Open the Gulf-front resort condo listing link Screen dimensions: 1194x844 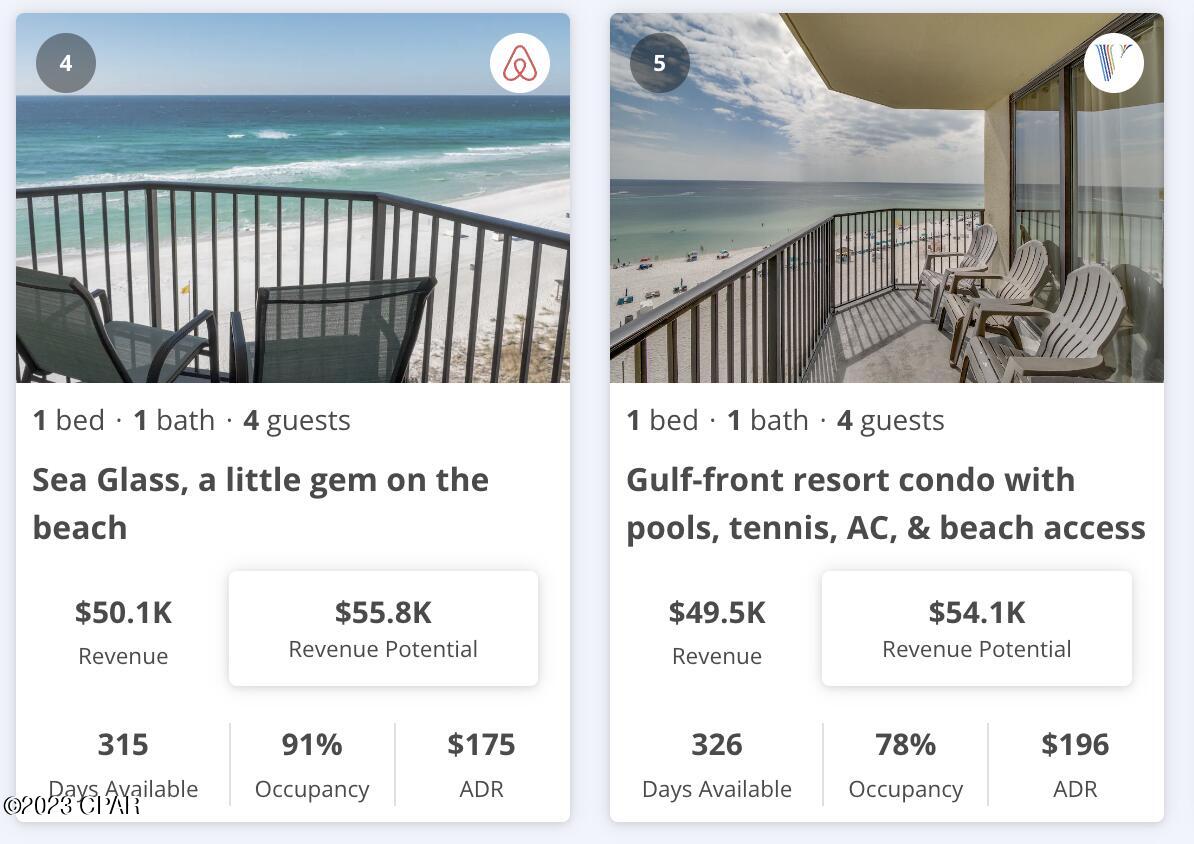tap(886, 503)
